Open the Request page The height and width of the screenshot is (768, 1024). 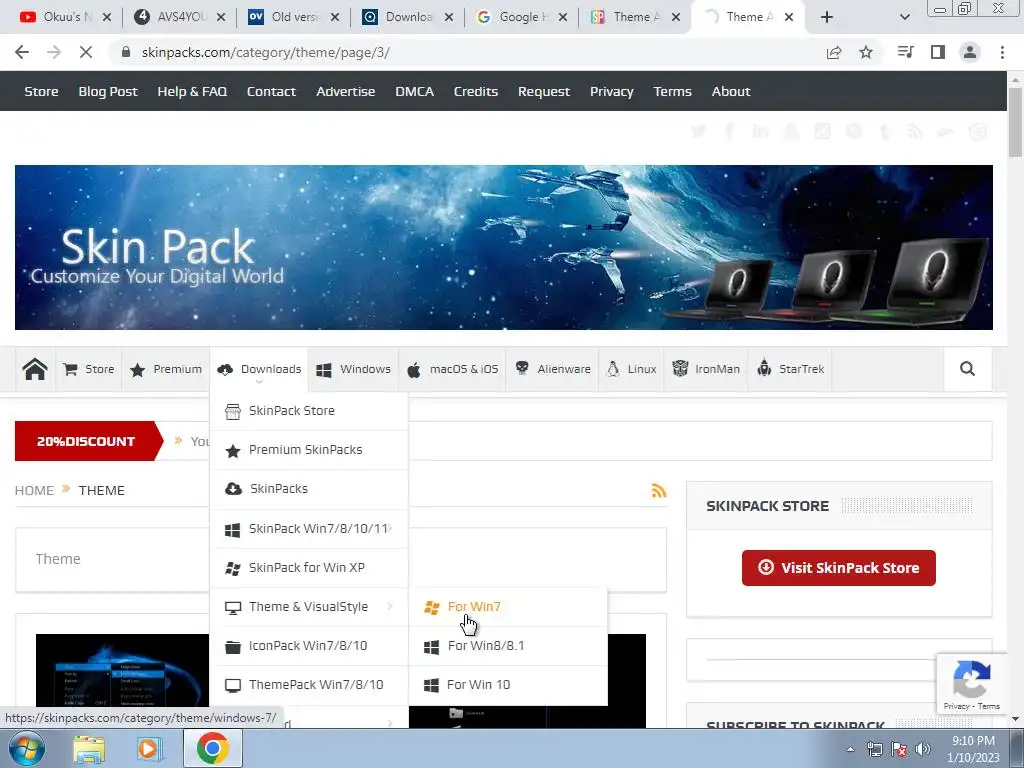543,91
